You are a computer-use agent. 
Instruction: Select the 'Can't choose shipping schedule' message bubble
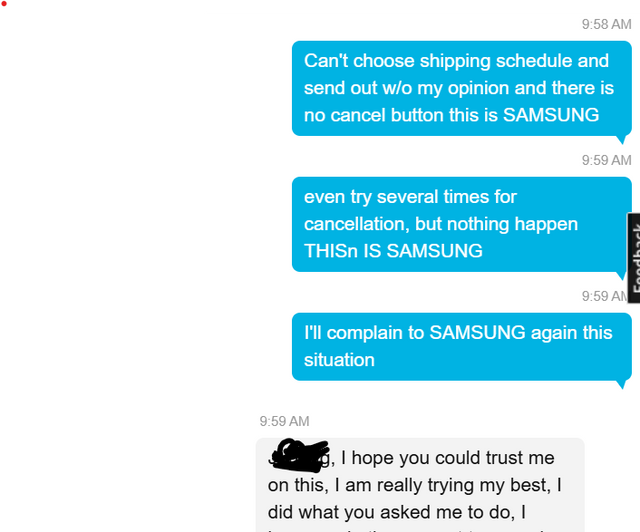[x=462, y=88]
